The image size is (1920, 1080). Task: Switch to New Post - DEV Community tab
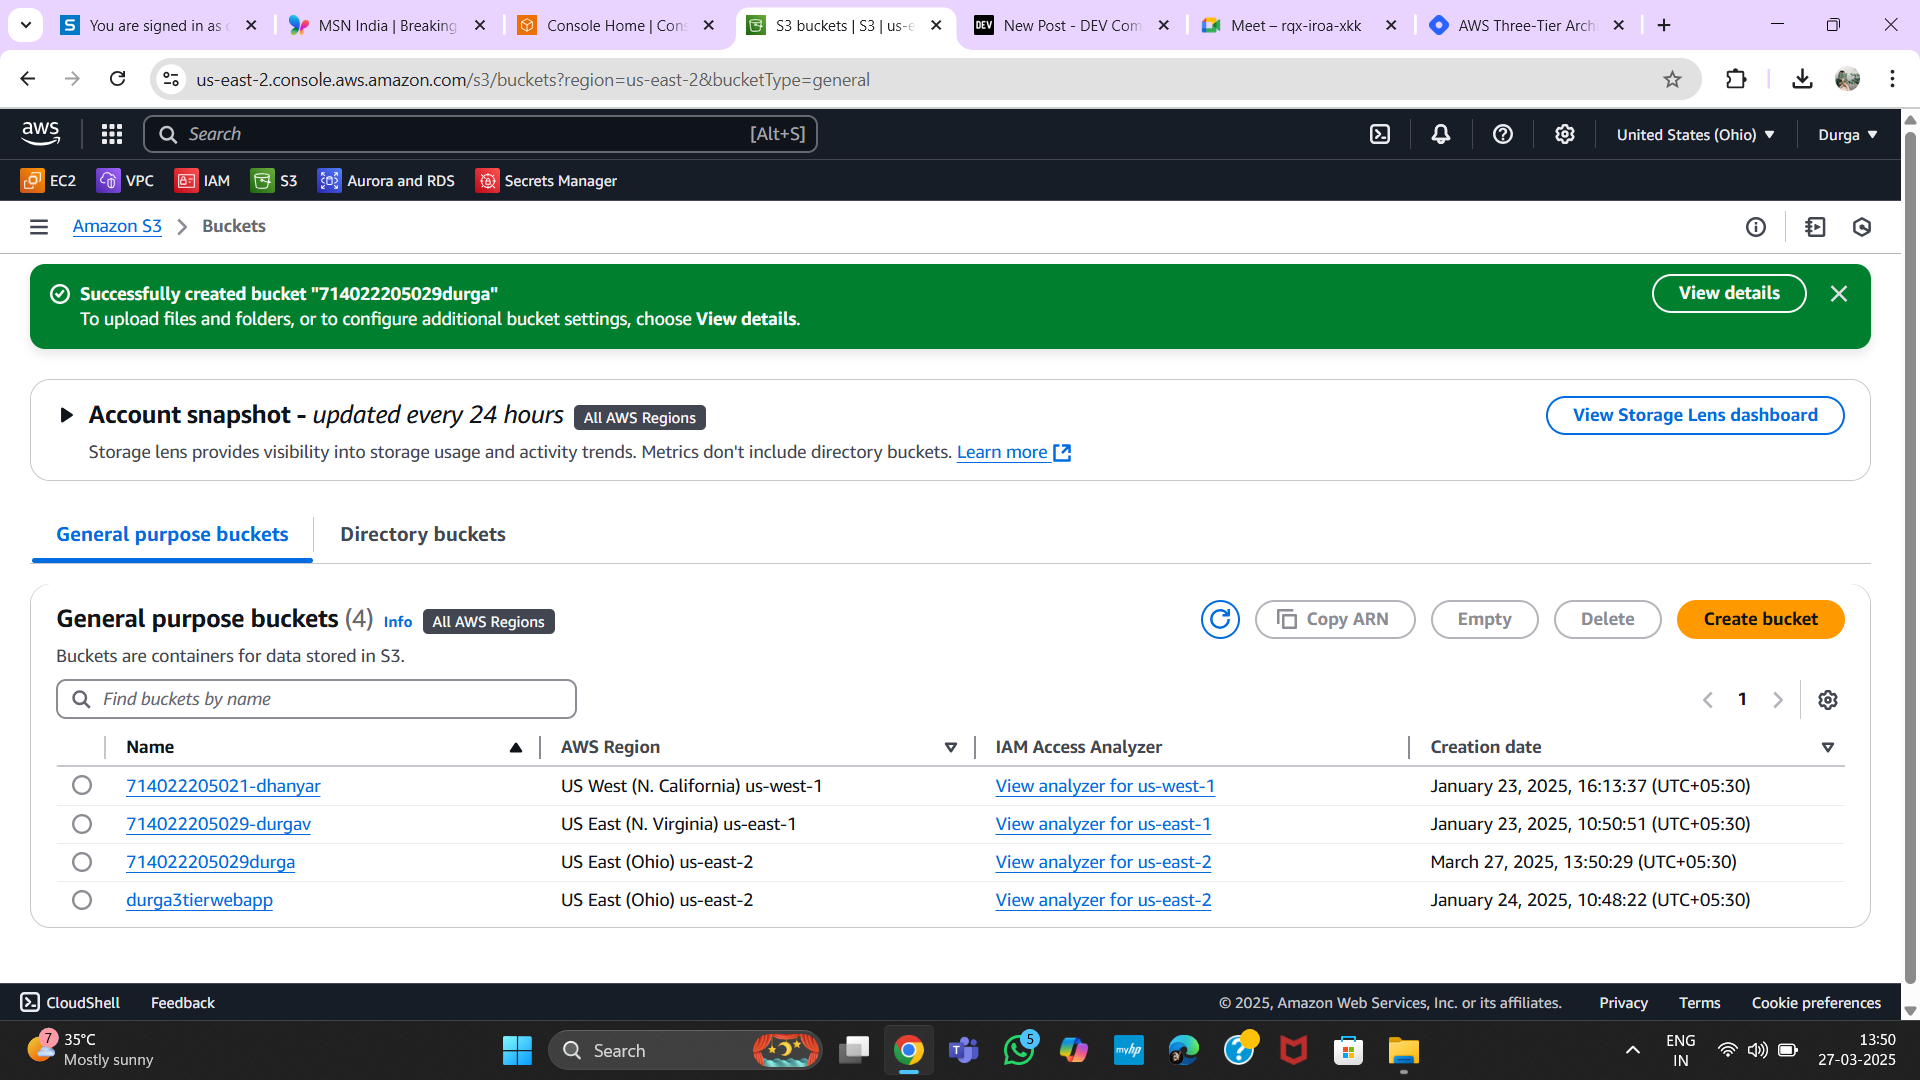point(1072,25)
